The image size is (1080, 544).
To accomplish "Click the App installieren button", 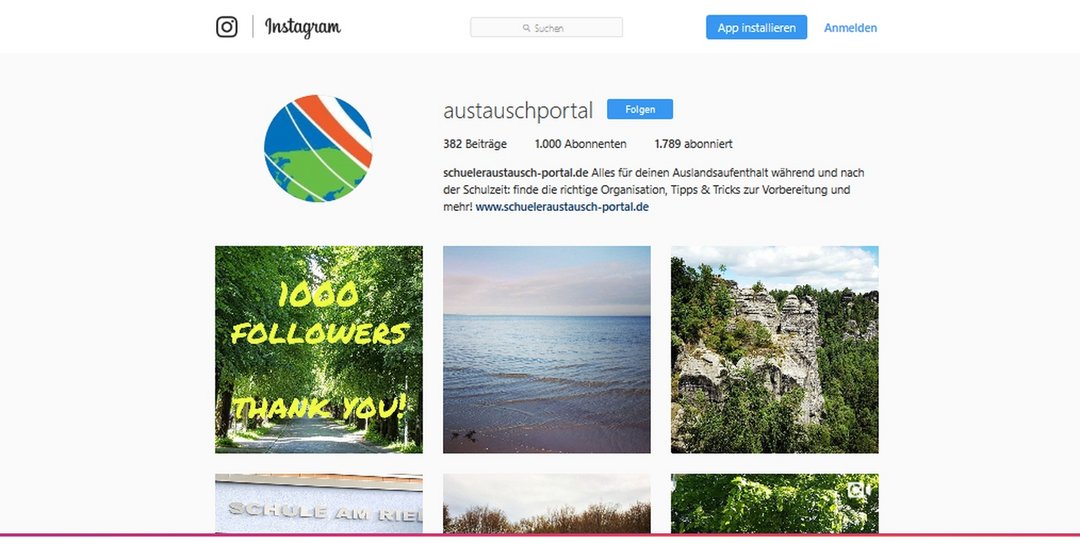I will 756,28.
